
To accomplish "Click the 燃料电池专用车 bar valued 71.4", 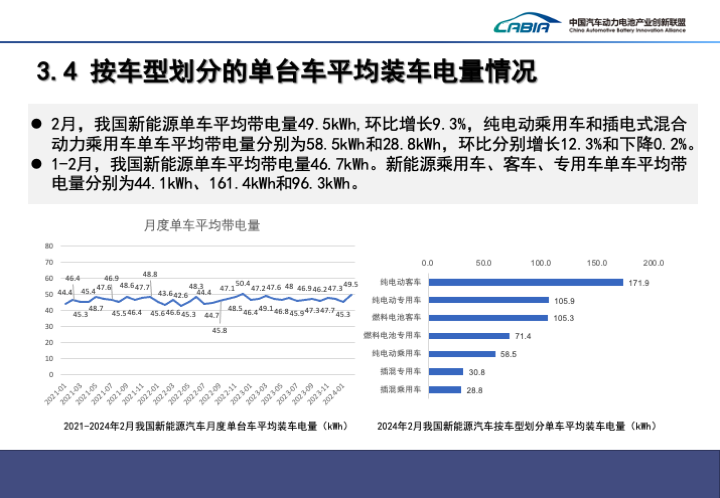I will click(468, 335).
